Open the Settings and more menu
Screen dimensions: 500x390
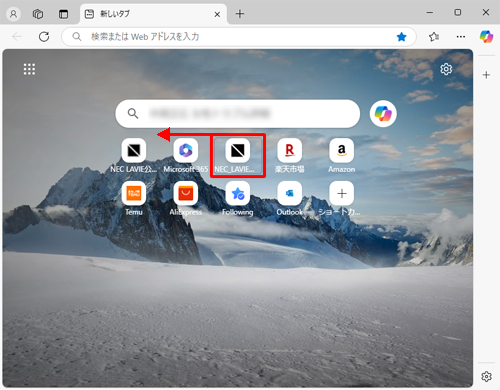[x=461, y=37]
